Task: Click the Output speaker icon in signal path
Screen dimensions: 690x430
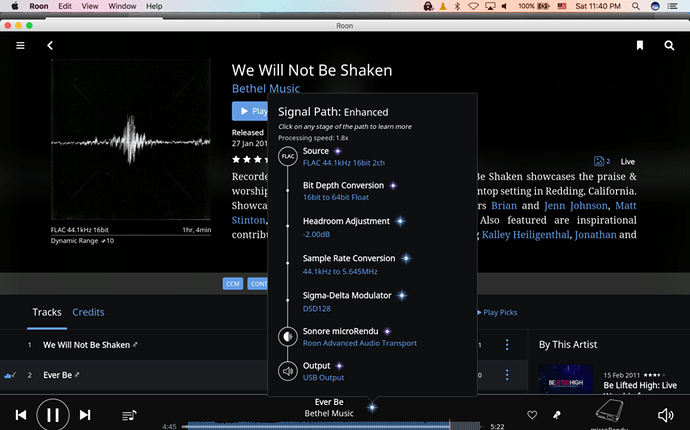Action: pyautogui.click(x=288, y=371)
